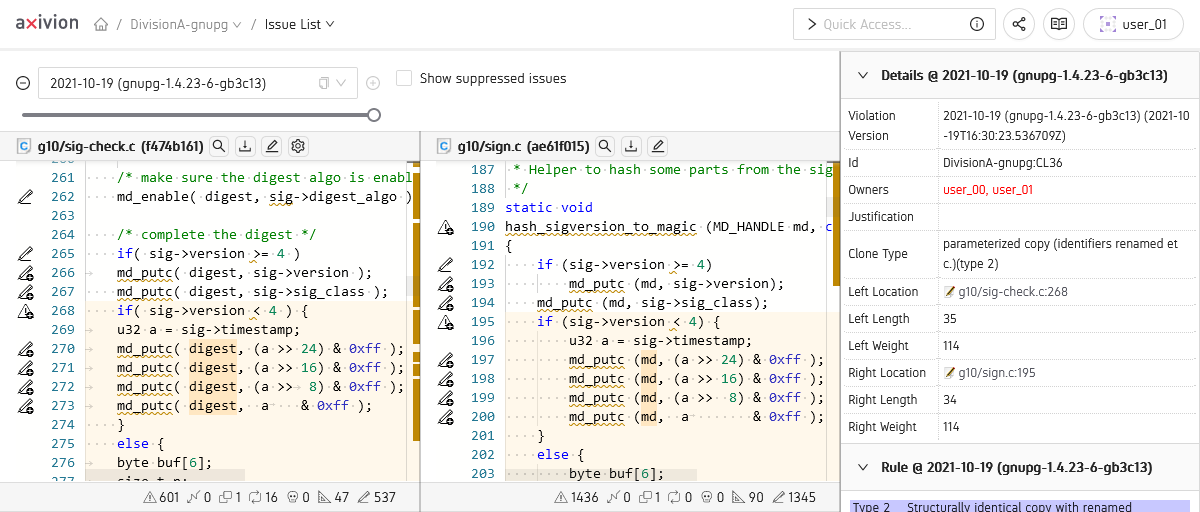
Task: Go to the Axivion home icon
Action: [101, 25]
